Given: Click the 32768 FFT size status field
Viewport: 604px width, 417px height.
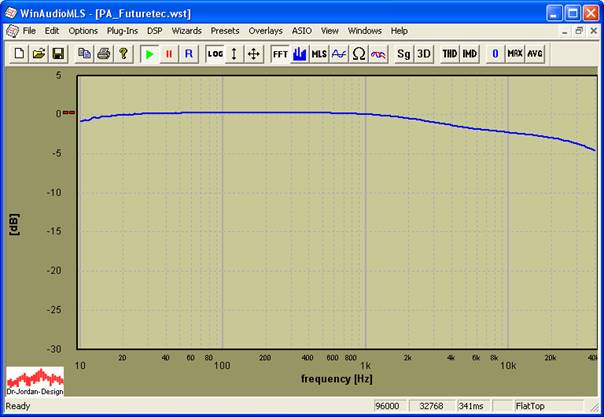Looking at the screenshot, I should coord(431,406).
